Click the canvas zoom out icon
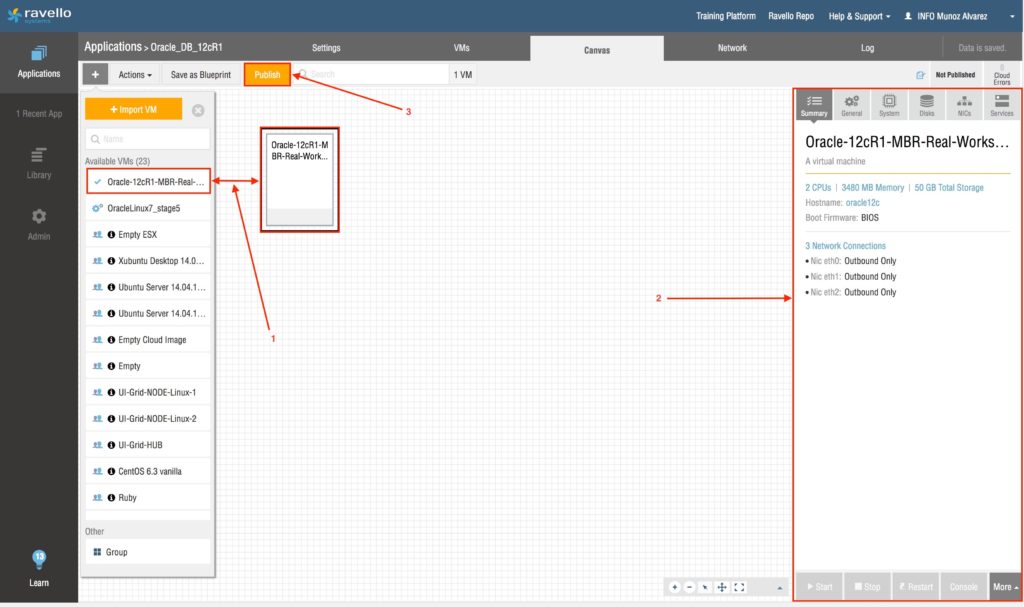Image resolution: width=1024 pixels, height=607 pixels. point(690,587)
